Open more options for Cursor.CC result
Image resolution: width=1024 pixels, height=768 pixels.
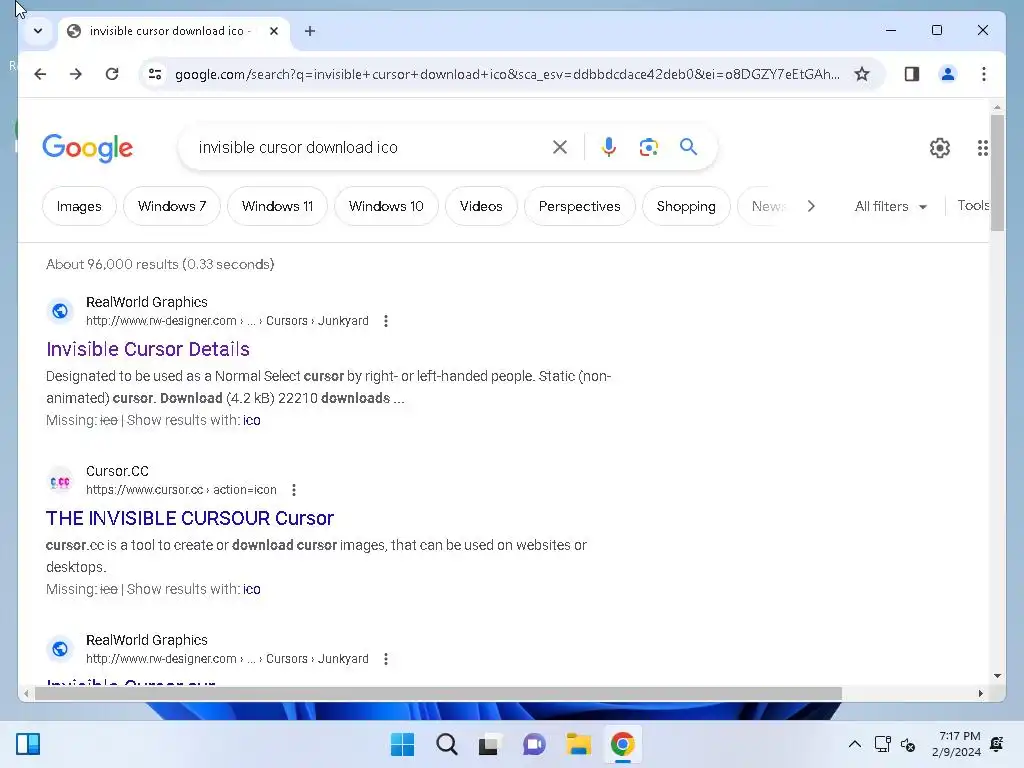tap(294, 490)
